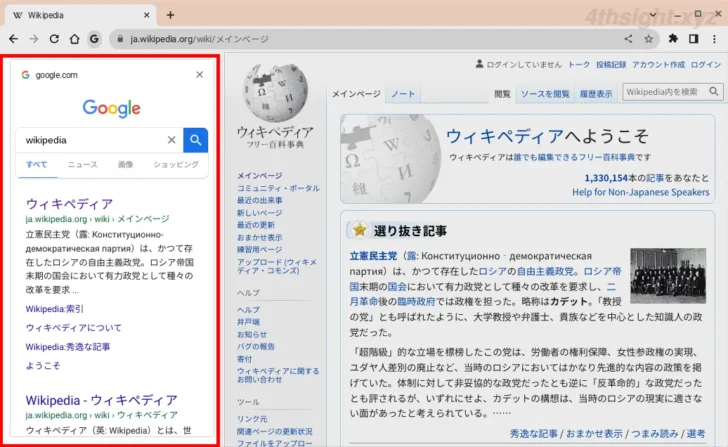Go back using the browser back arrow
The height and width of the screenshot is (447, 728).
point(13,39)
